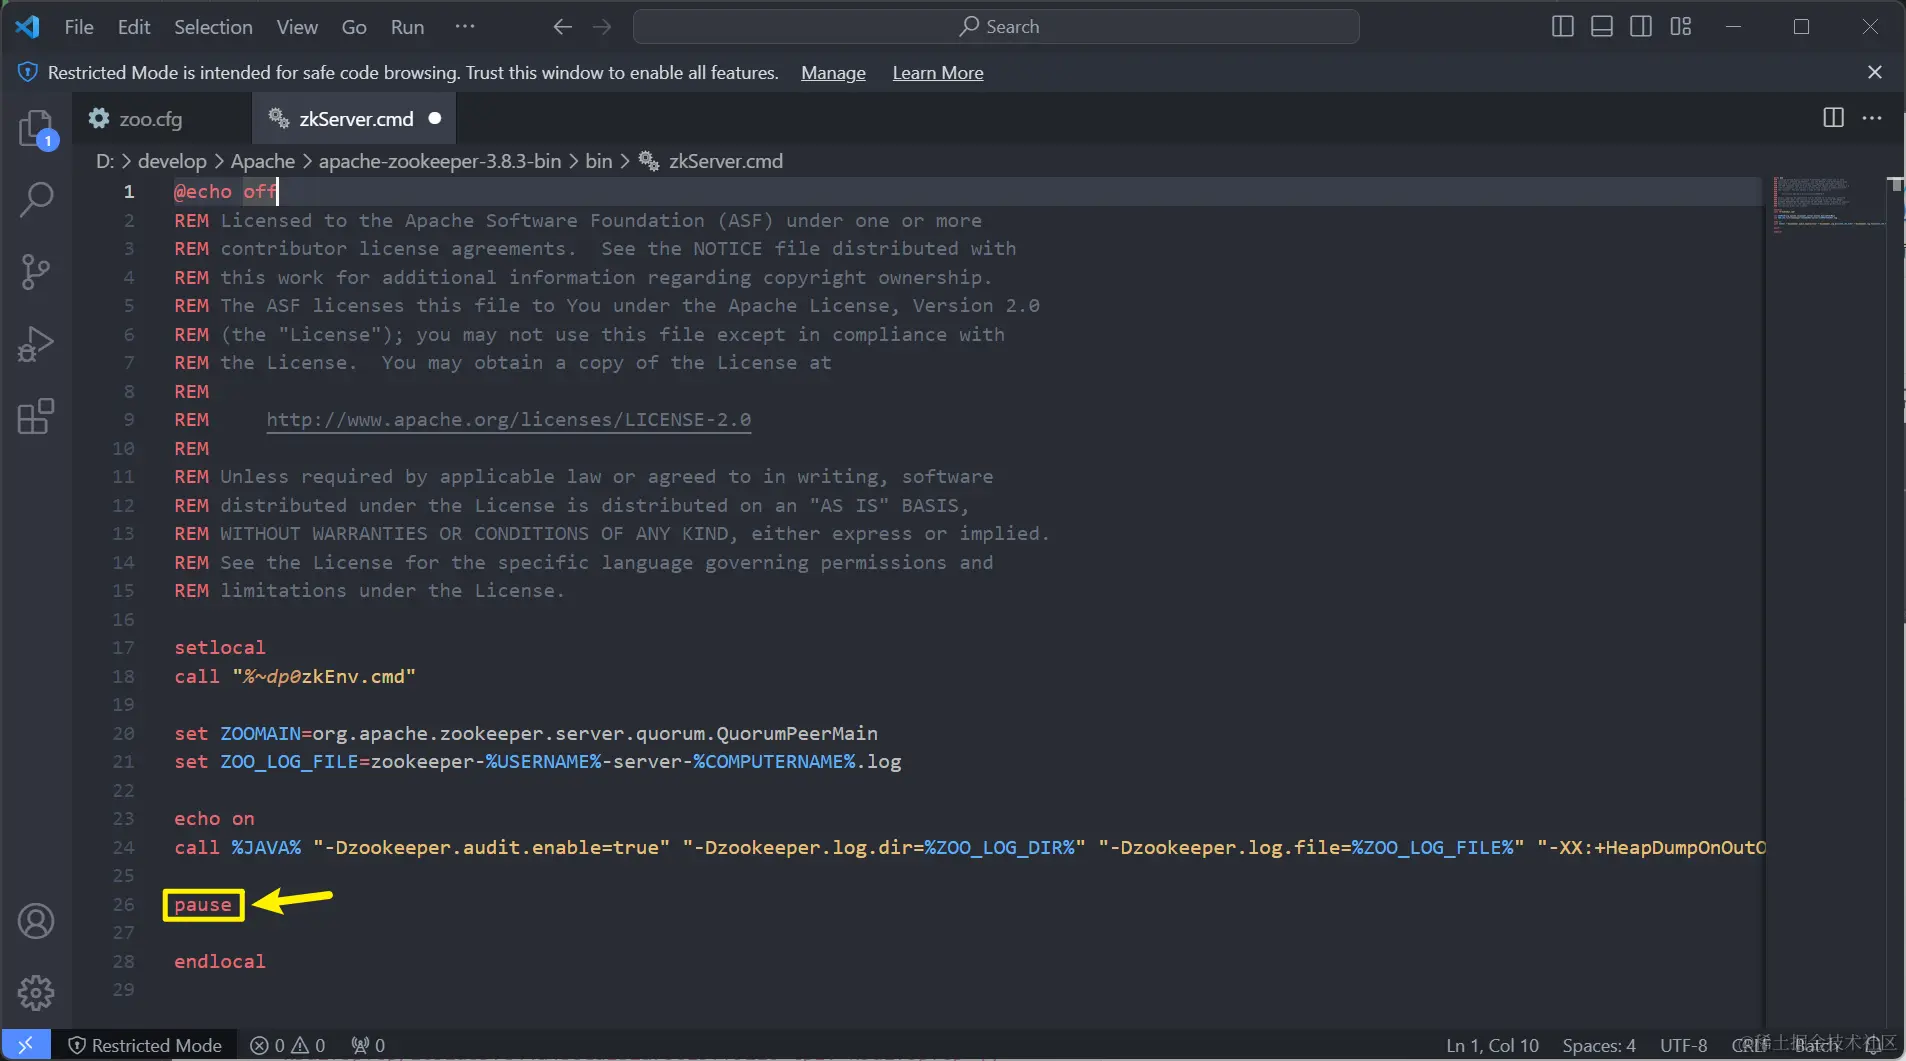Change language mode from Batch
The width and height of the screenshot is (1906, 1061).
click(1817, 1045)
